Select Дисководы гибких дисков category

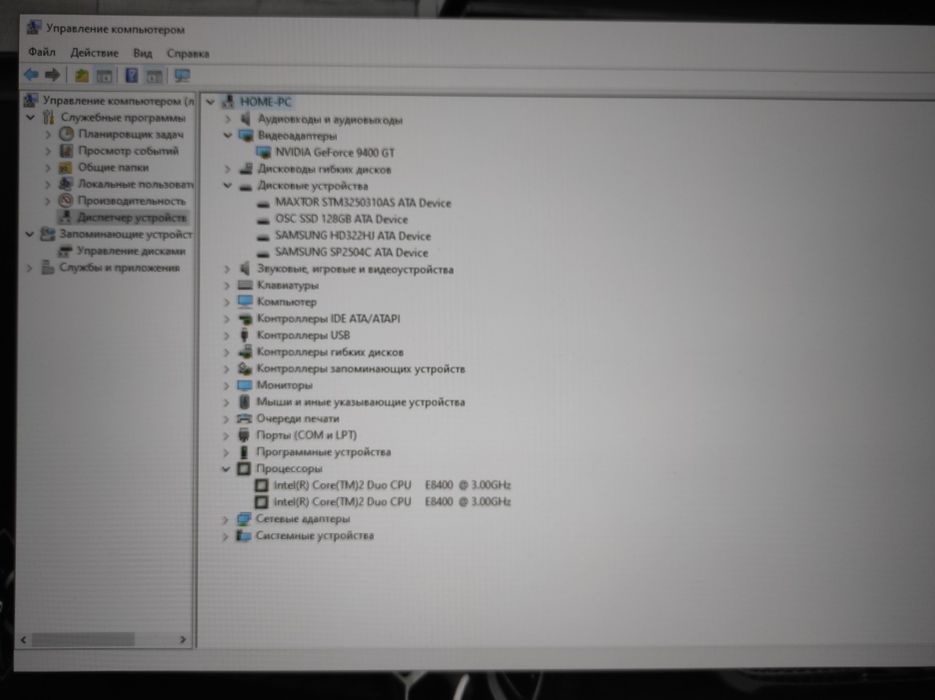(x=324, y=169)
